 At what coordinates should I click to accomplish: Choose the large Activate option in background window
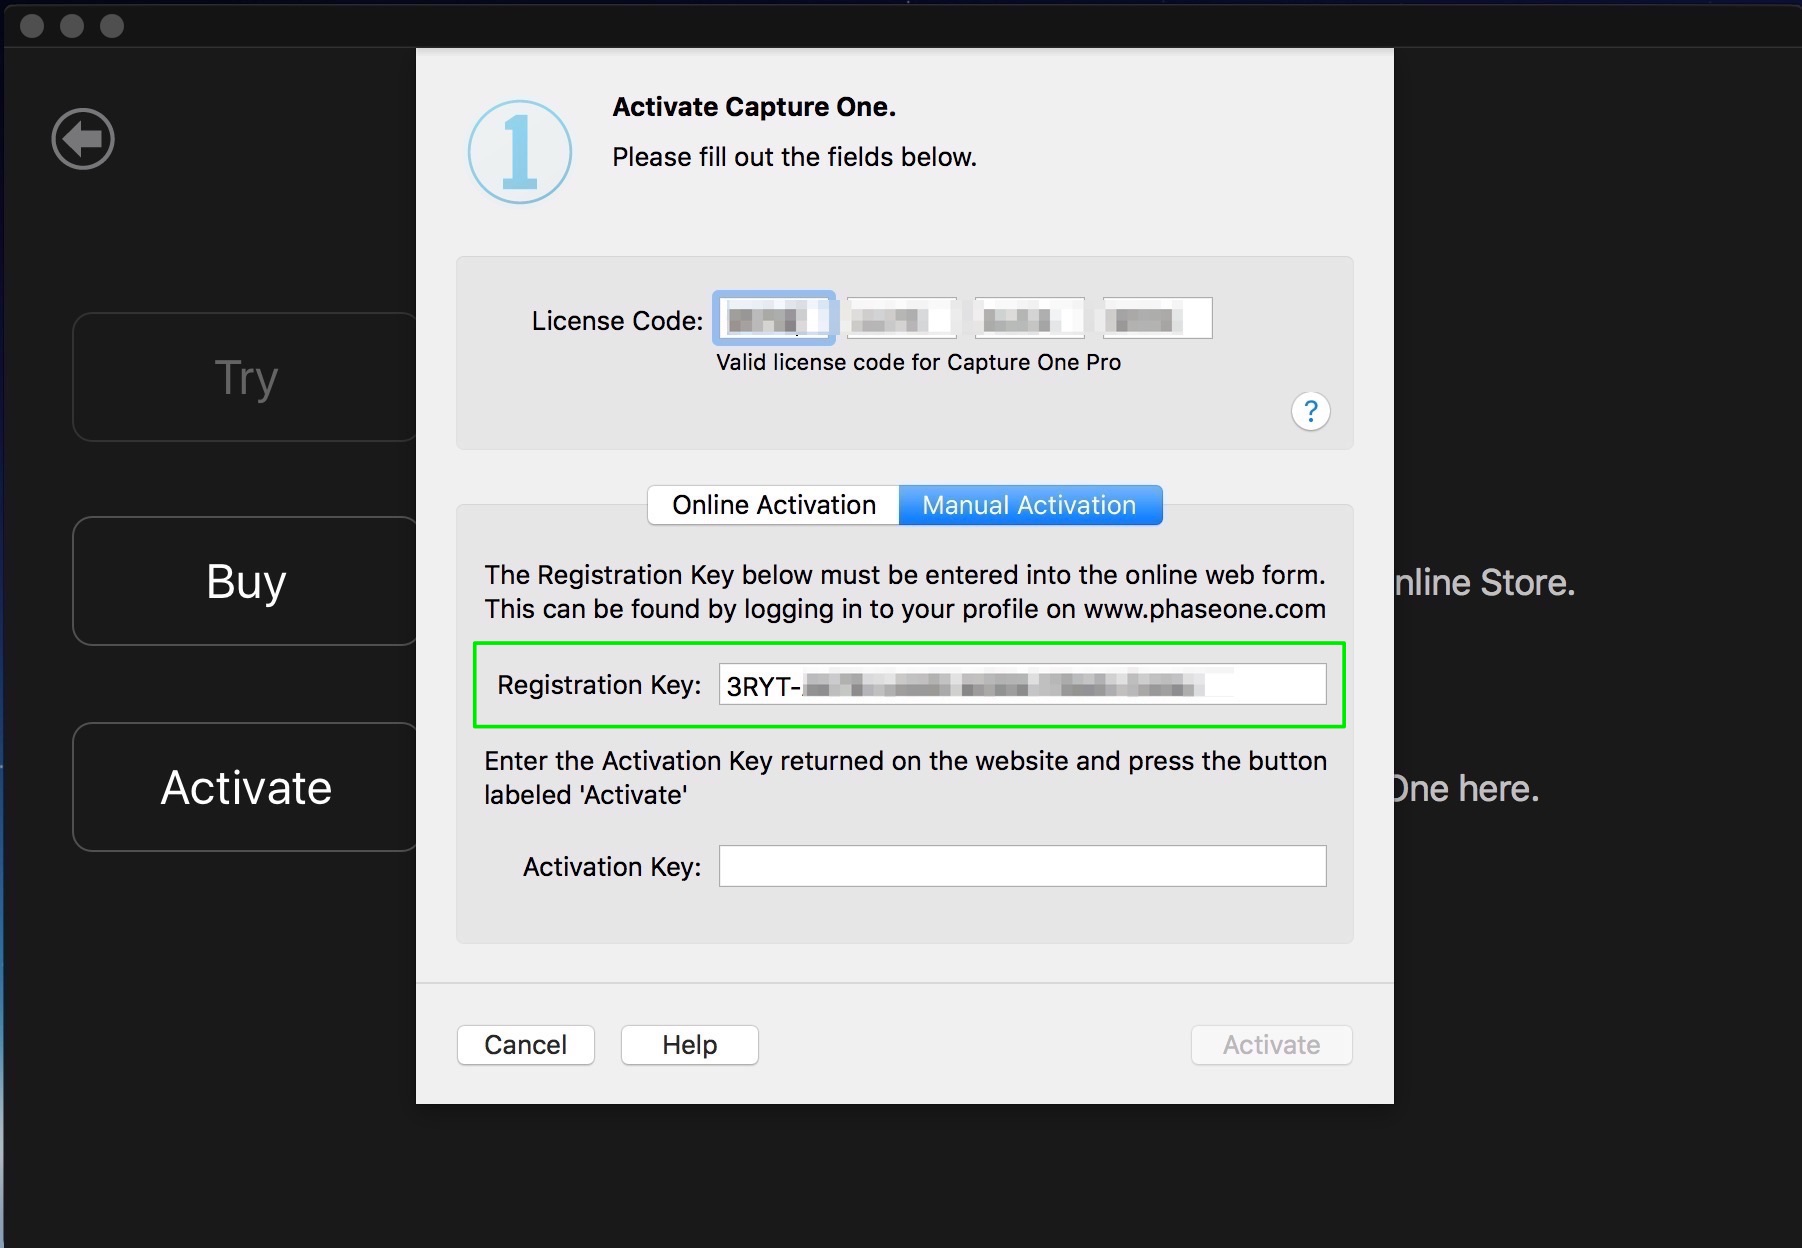[245, 787]
